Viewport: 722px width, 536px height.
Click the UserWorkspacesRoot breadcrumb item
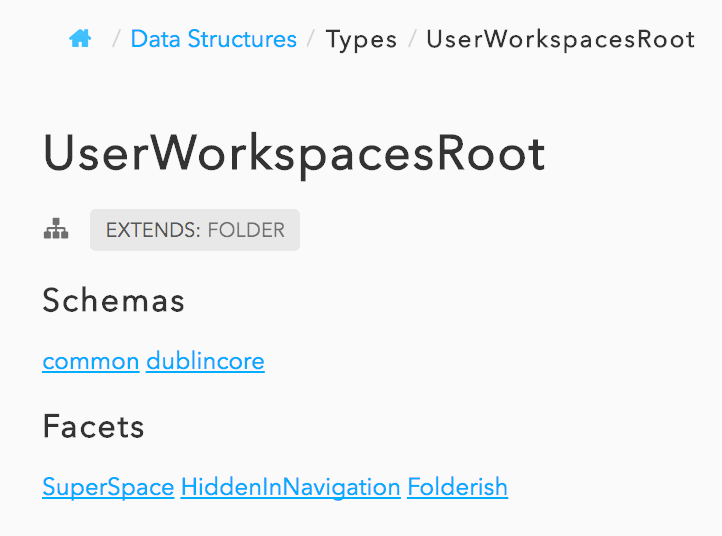coord(560,39)
